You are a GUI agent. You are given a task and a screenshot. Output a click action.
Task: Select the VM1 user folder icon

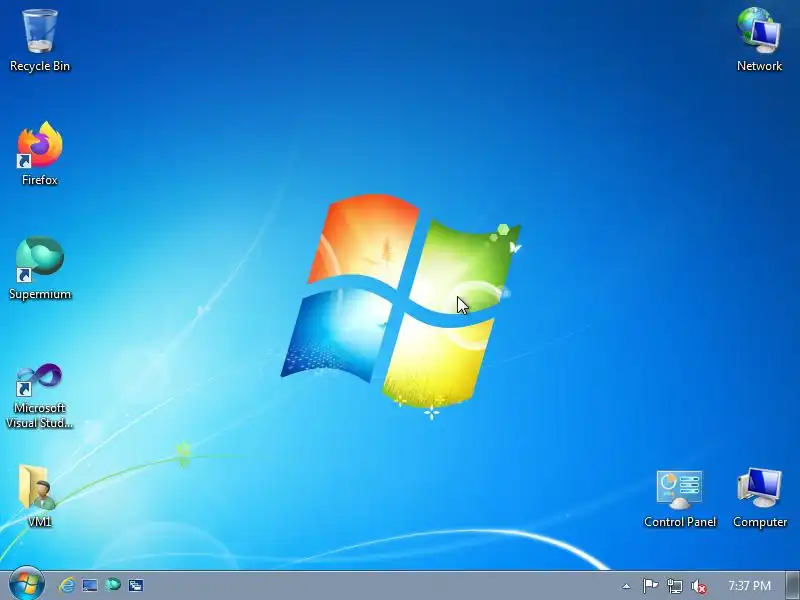[39, 495]
